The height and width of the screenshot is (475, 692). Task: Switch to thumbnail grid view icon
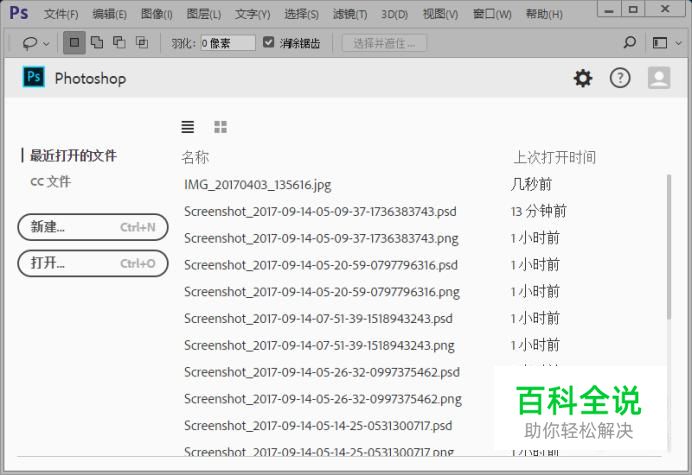pyautogui.click(x=220, y=127)
